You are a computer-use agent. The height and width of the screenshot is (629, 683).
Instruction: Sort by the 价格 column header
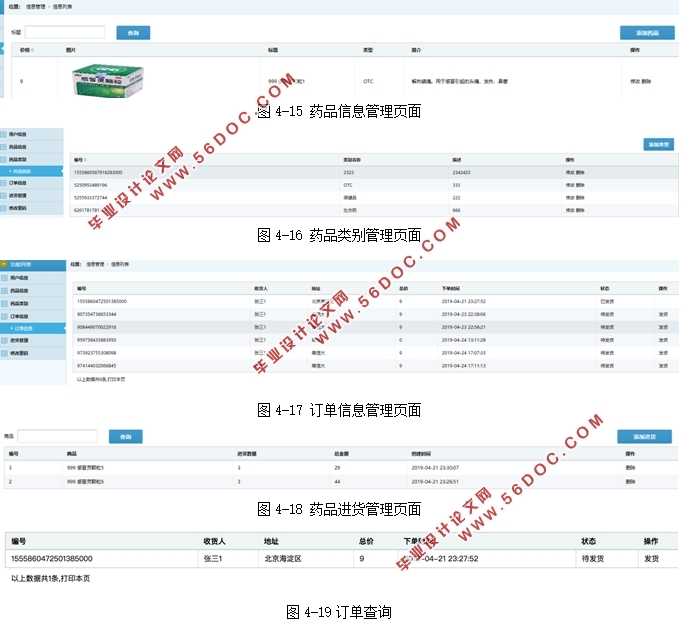click(25, 49)
